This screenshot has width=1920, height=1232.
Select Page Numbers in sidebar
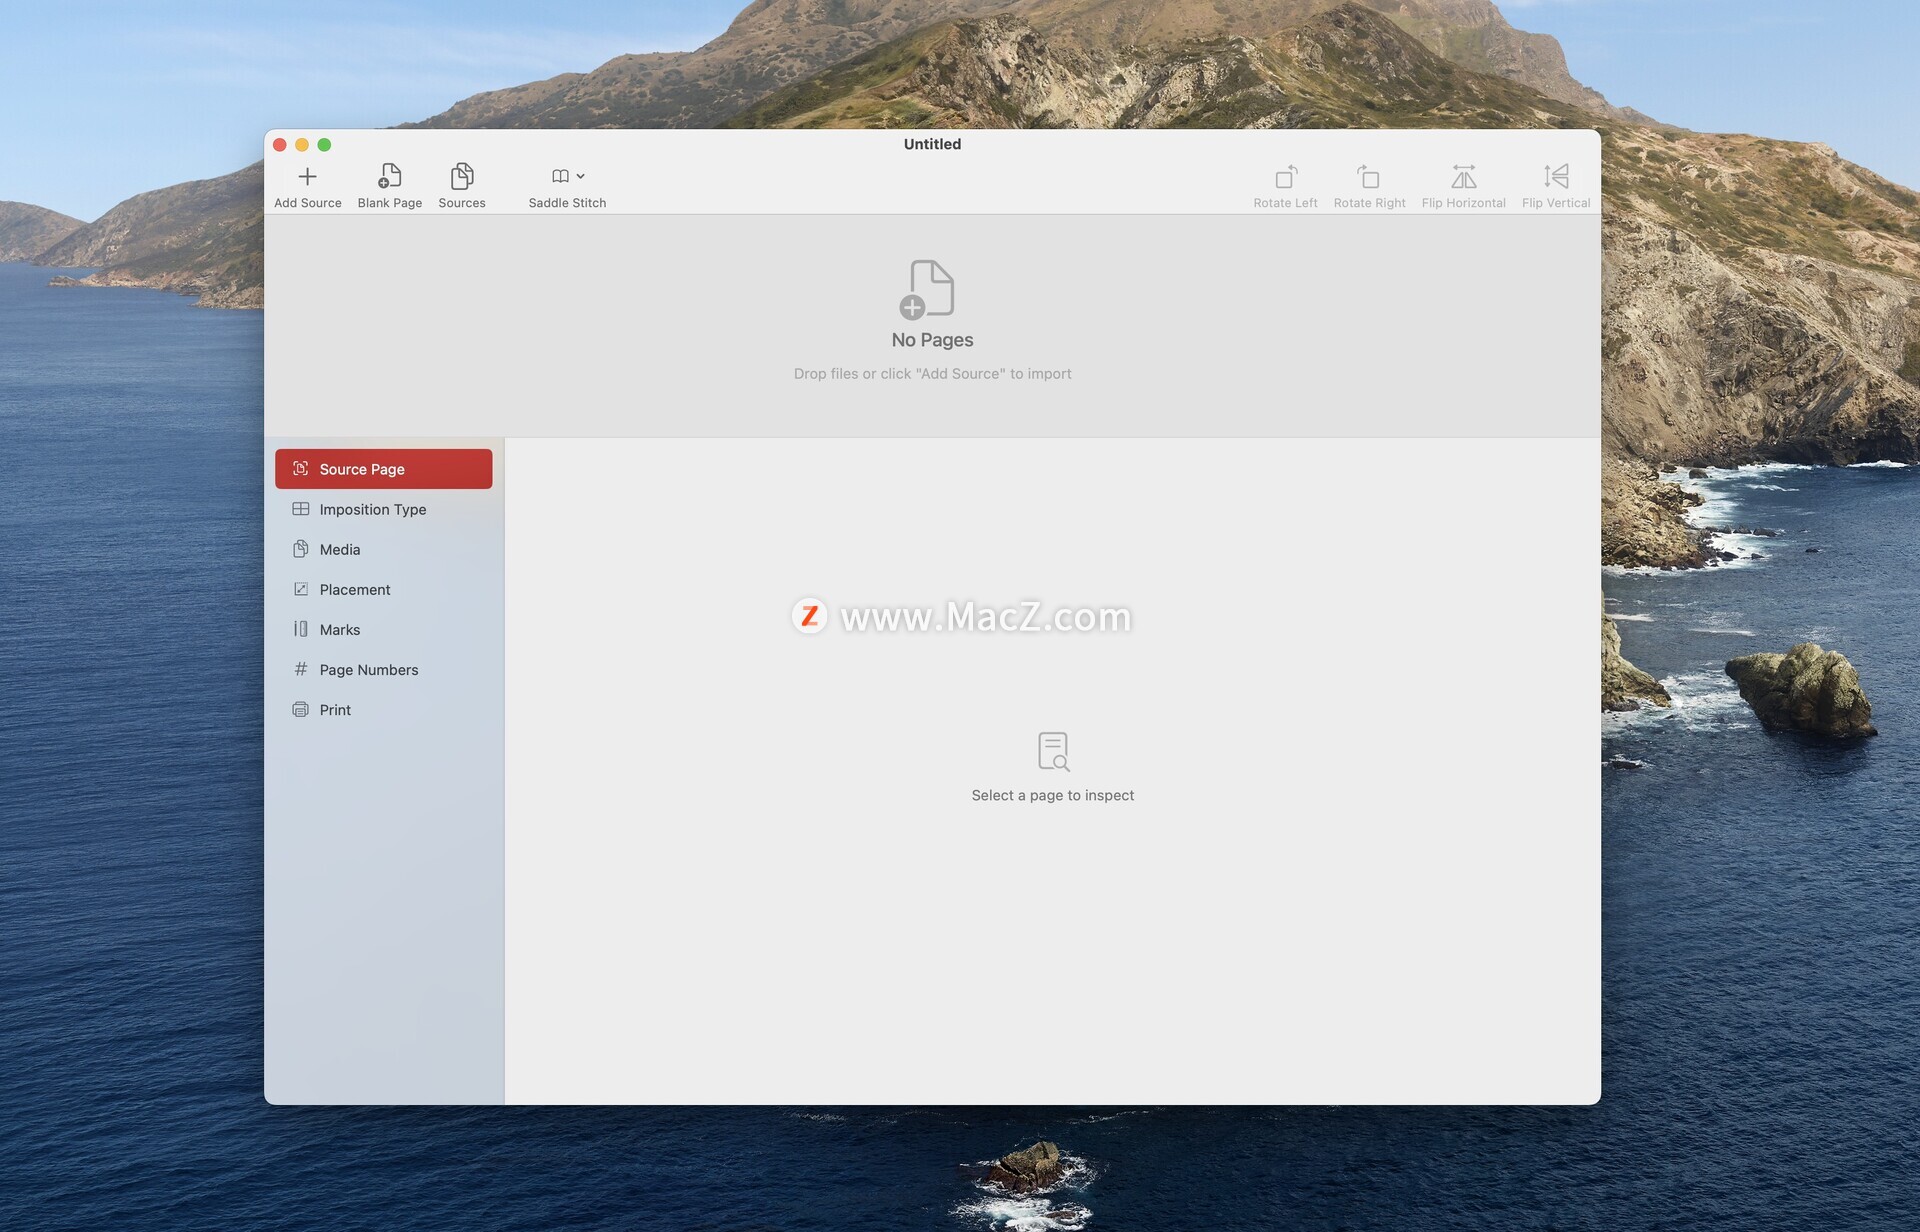pyautogui.click(x=368, y=669)
